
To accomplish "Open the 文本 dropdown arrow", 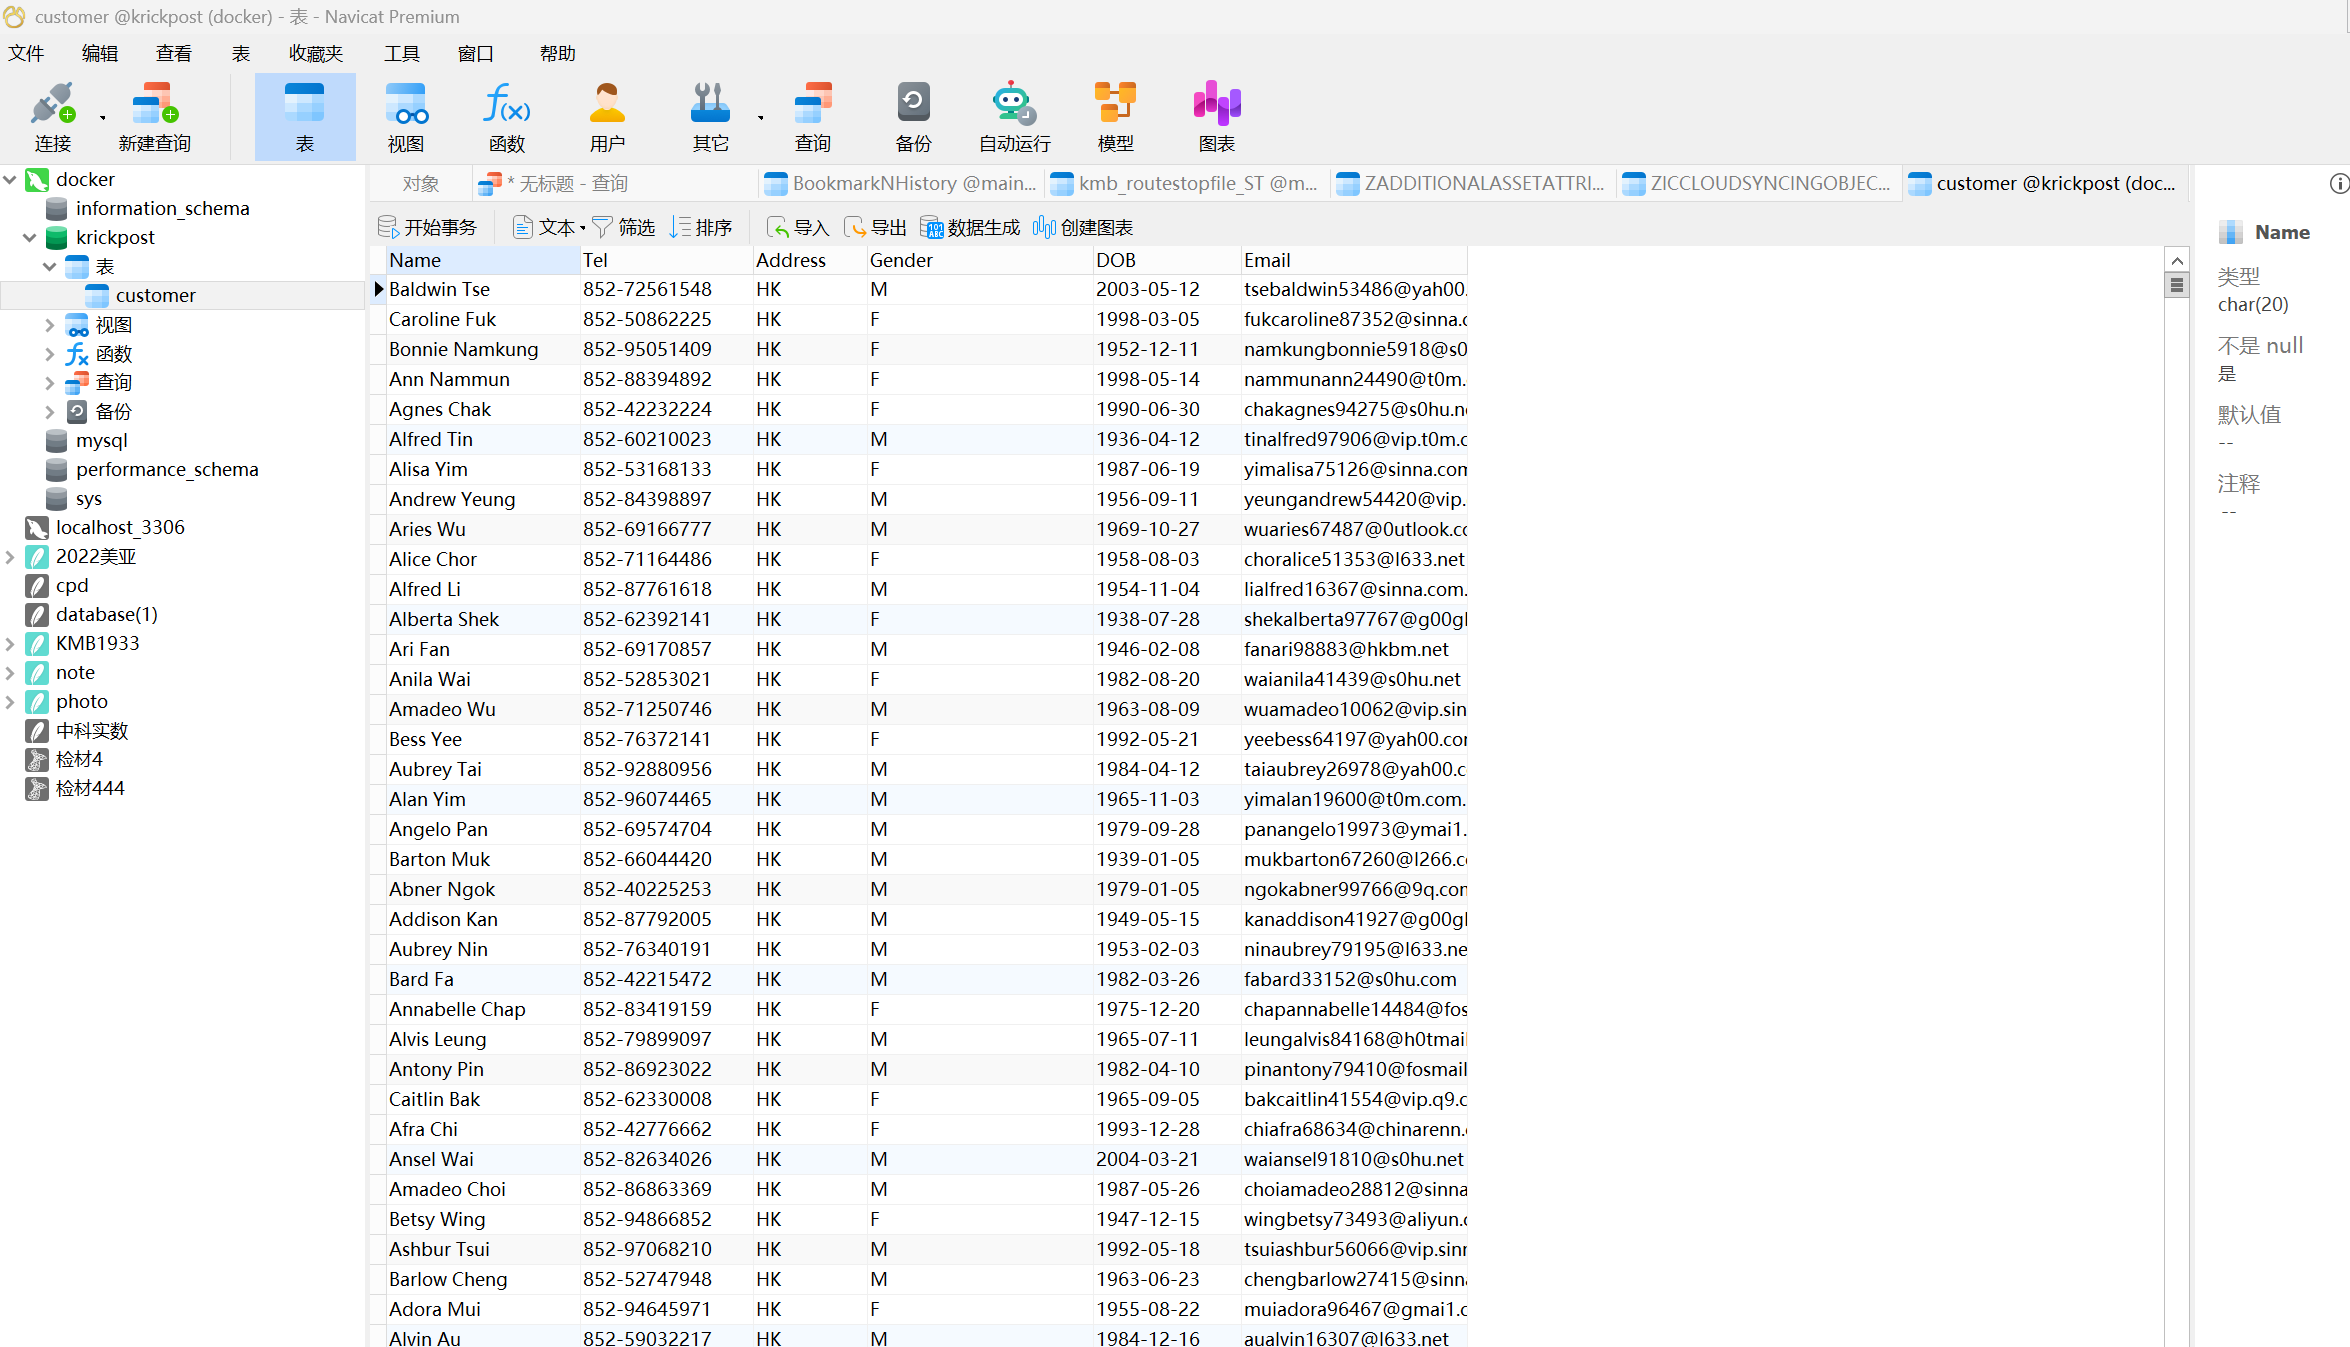I will 583,228.
